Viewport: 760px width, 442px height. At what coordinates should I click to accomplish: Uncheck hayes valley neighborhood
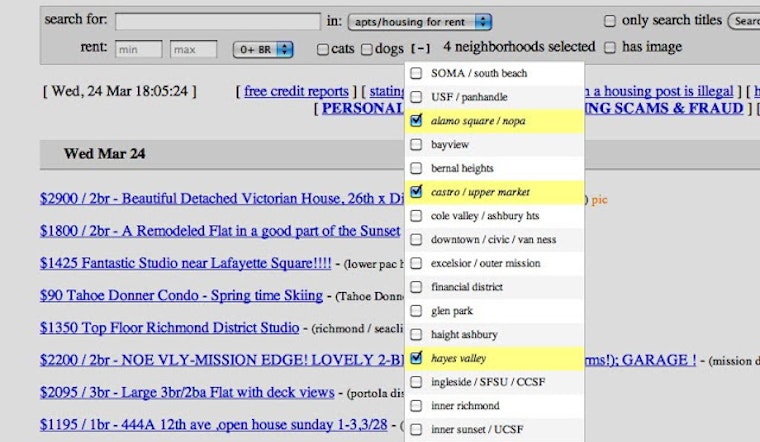416,358
